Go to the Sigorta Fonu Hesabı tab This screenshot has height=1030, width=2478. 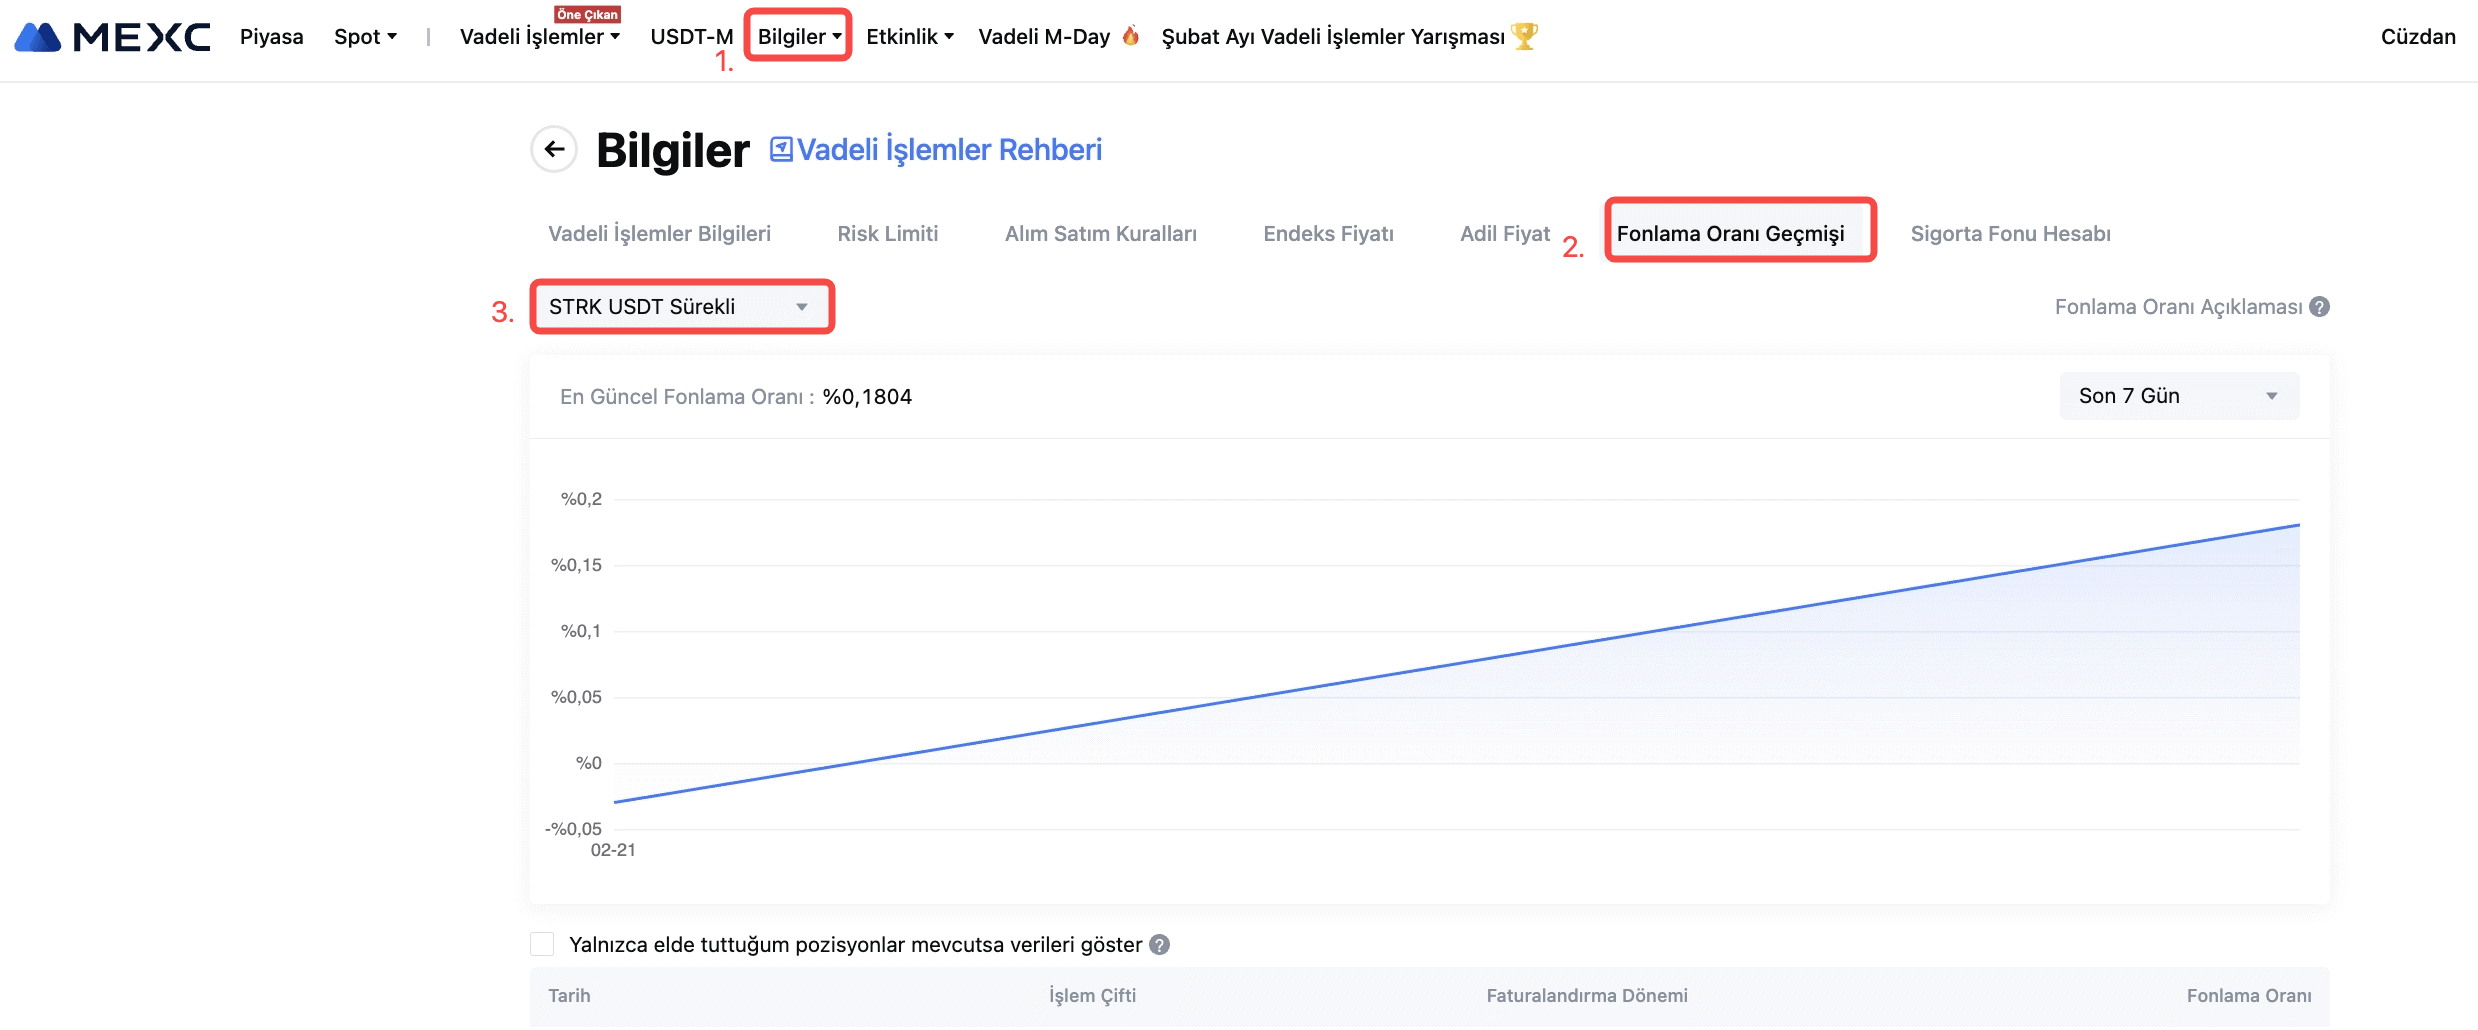[2010, 234]
